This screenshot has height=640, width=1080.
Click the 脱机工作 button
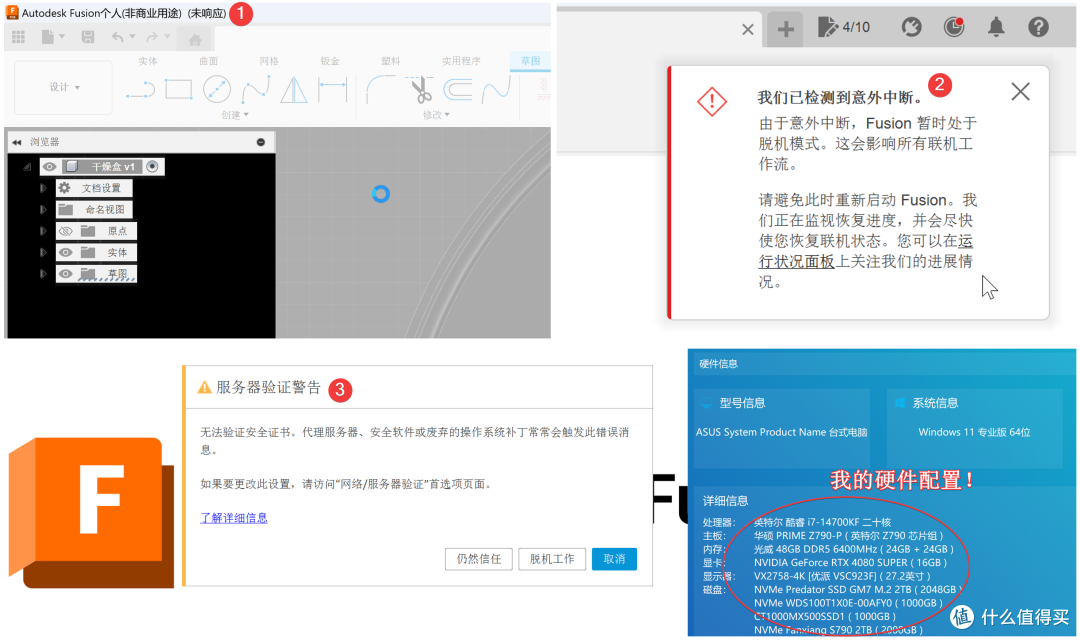(x=552, y=559)
